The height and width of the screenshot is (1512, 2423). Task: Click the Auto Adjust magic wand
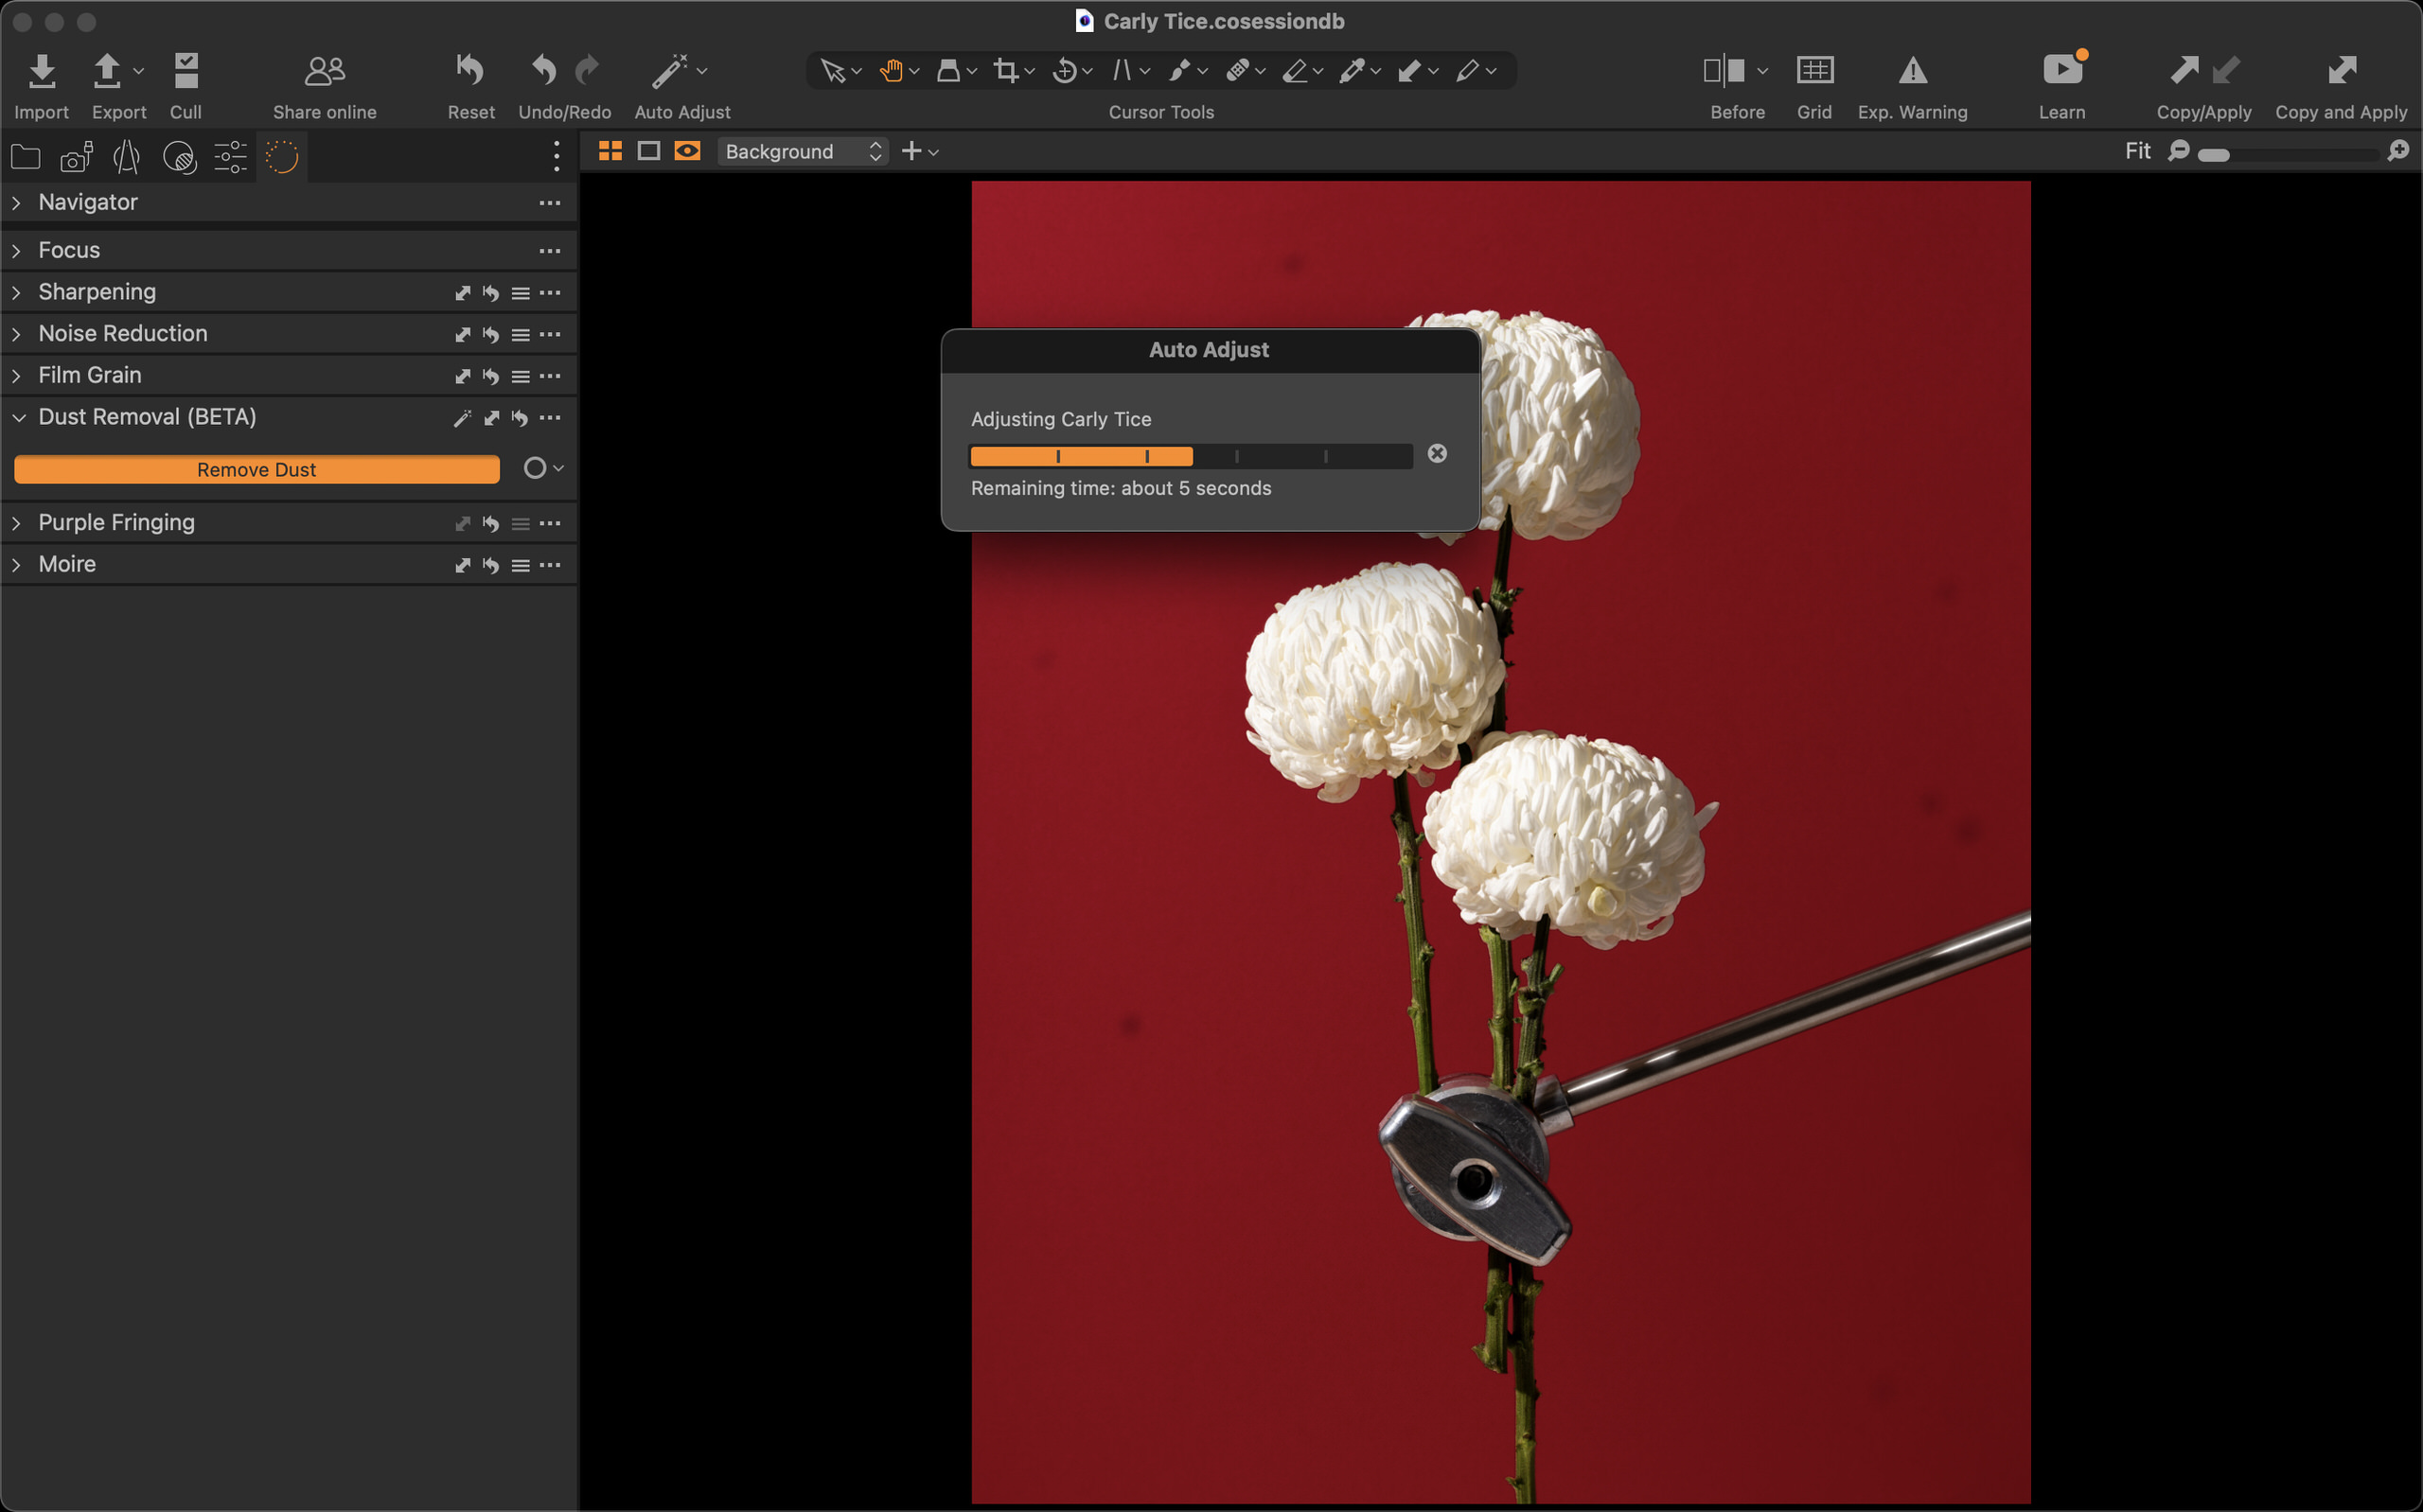(x=669, y=70)
